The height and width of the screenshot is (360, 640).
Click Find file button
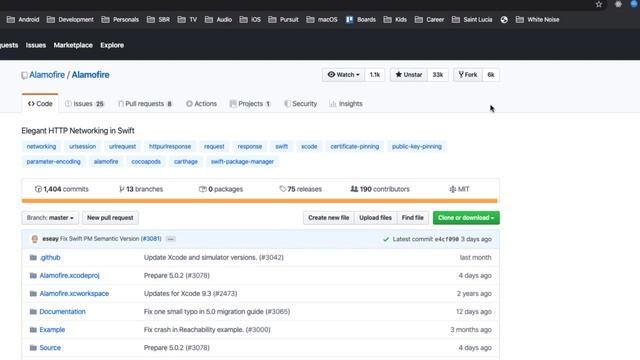[x=413, y=218]
